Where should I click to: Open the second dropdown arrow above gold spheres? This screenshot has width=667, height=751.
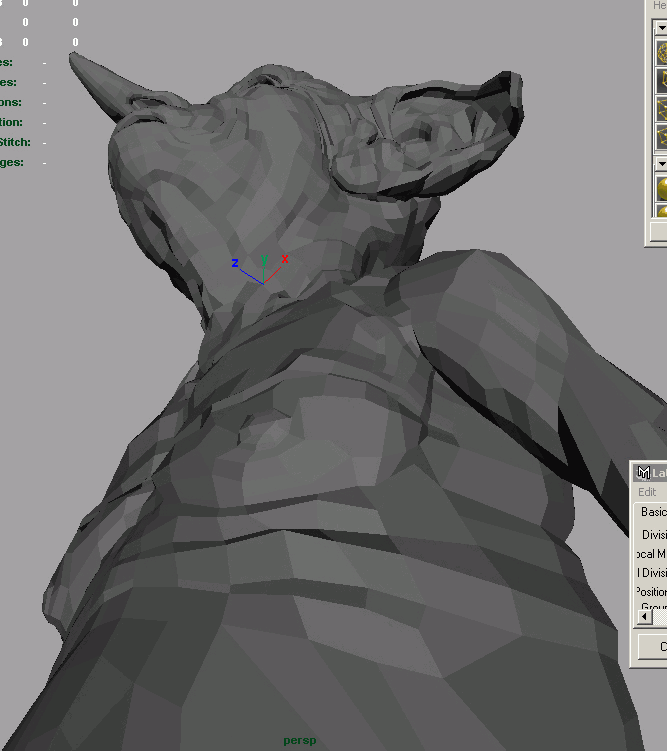coord(661,163)
